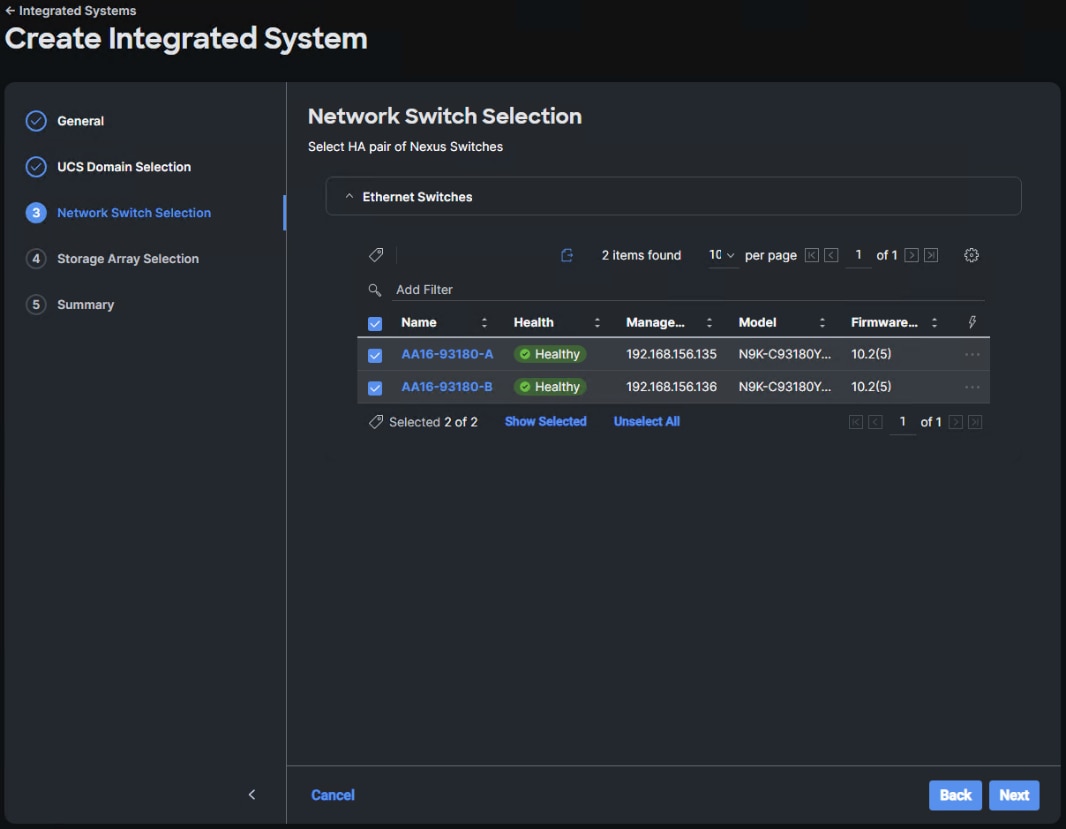Viewport: 1066px width, 829px height.
Task: Open row actions for AA16-93180-B
Action: click(972, 387)
